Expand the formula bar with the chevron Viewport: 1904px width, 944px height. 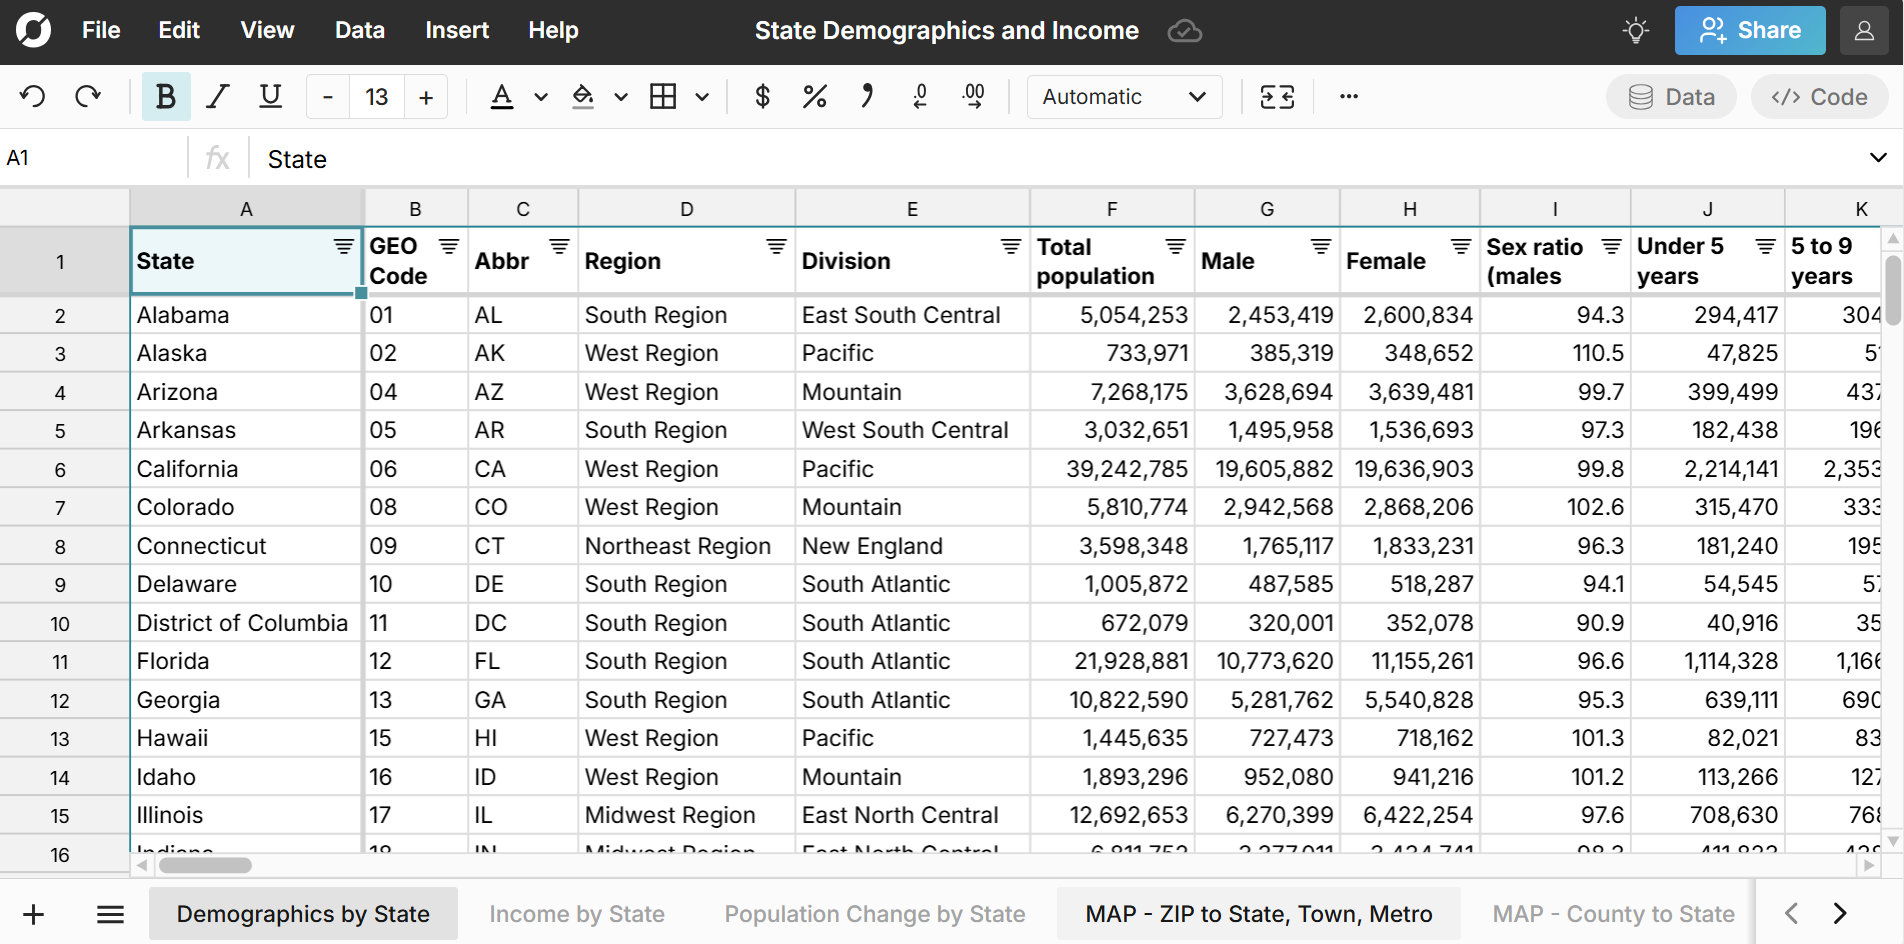1877,157
